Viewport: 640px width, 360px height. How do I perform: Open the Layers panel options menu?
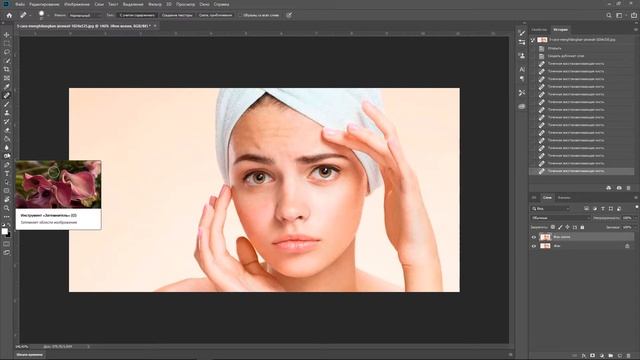click(636, 198)
